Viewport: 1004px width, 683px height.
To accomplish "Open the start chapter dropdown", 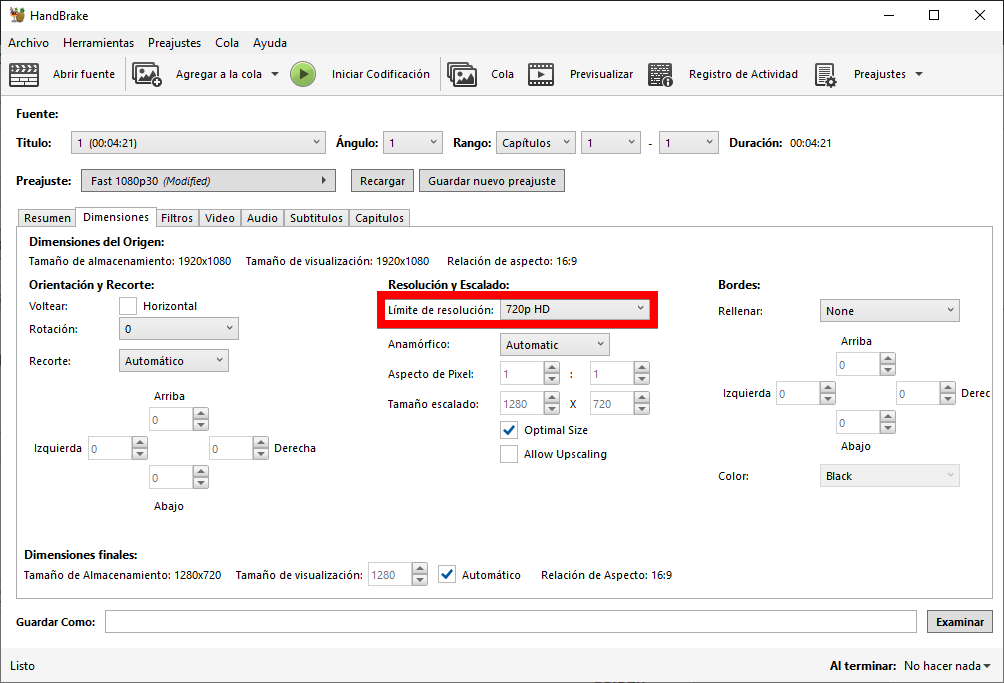I will (611, 143).
